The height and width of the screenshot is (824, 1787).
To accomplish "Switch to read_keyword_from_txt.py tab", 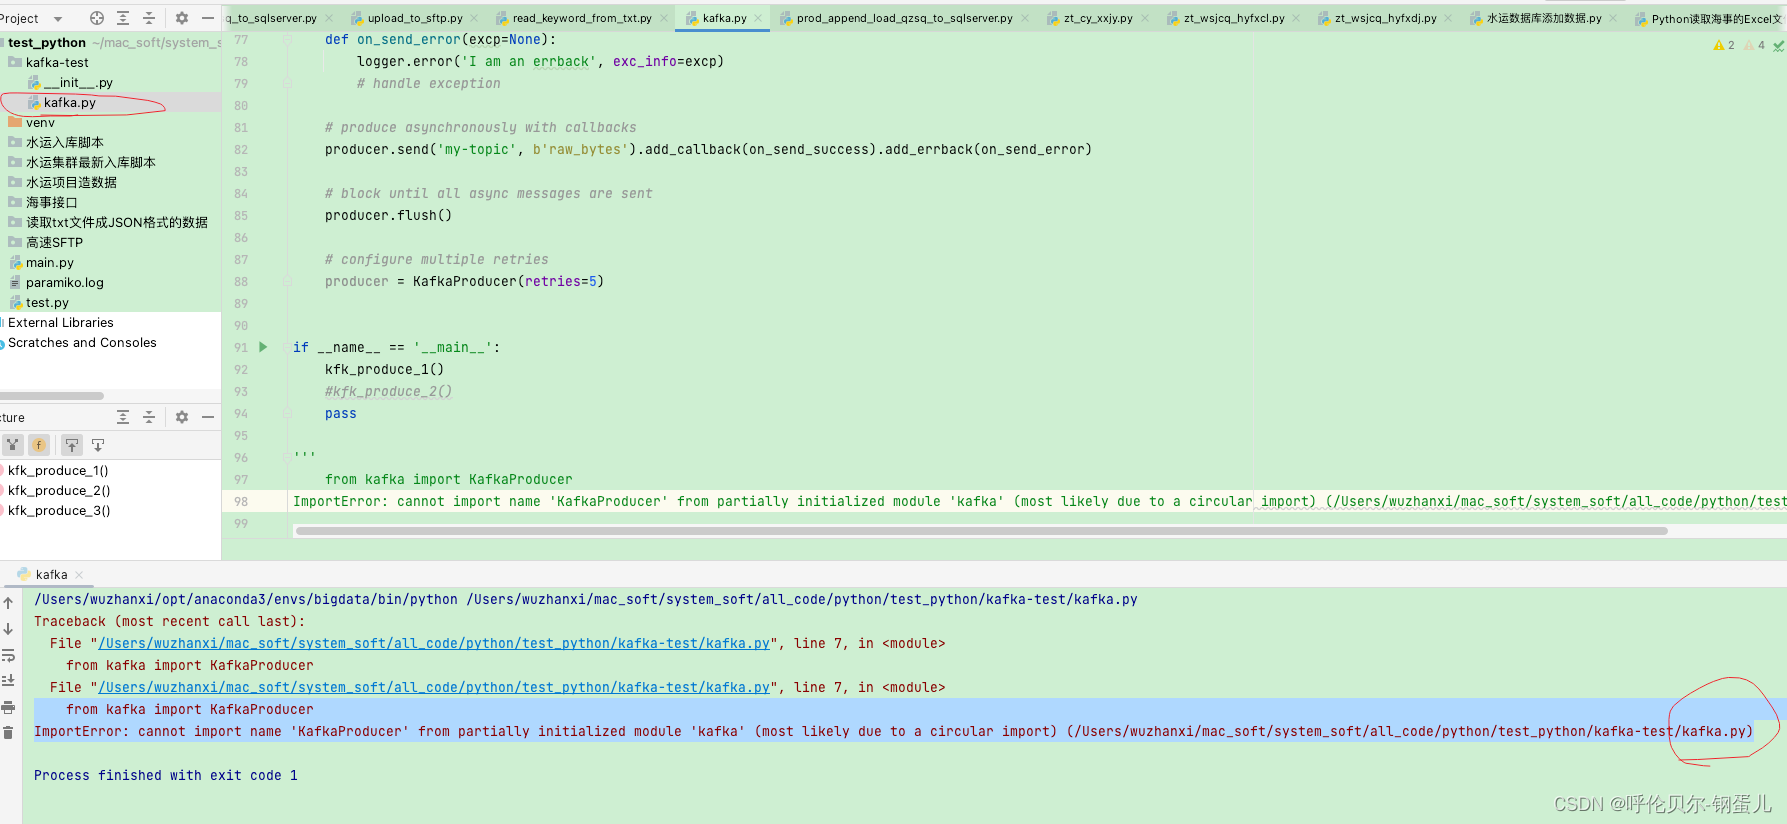I will [581, 18].
